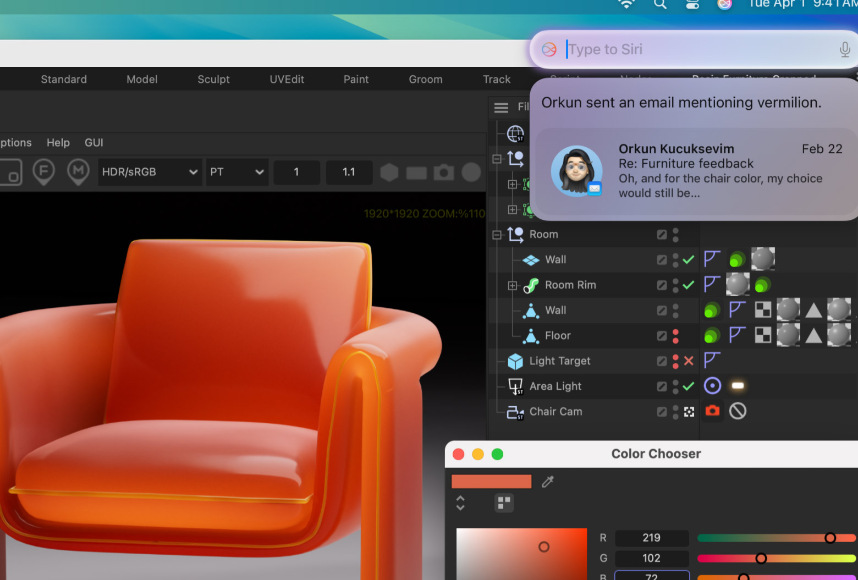The height and width of the screenshot is (580, 858).
Task: Click the Area Light target tag icon
Action: pos(712,386)
